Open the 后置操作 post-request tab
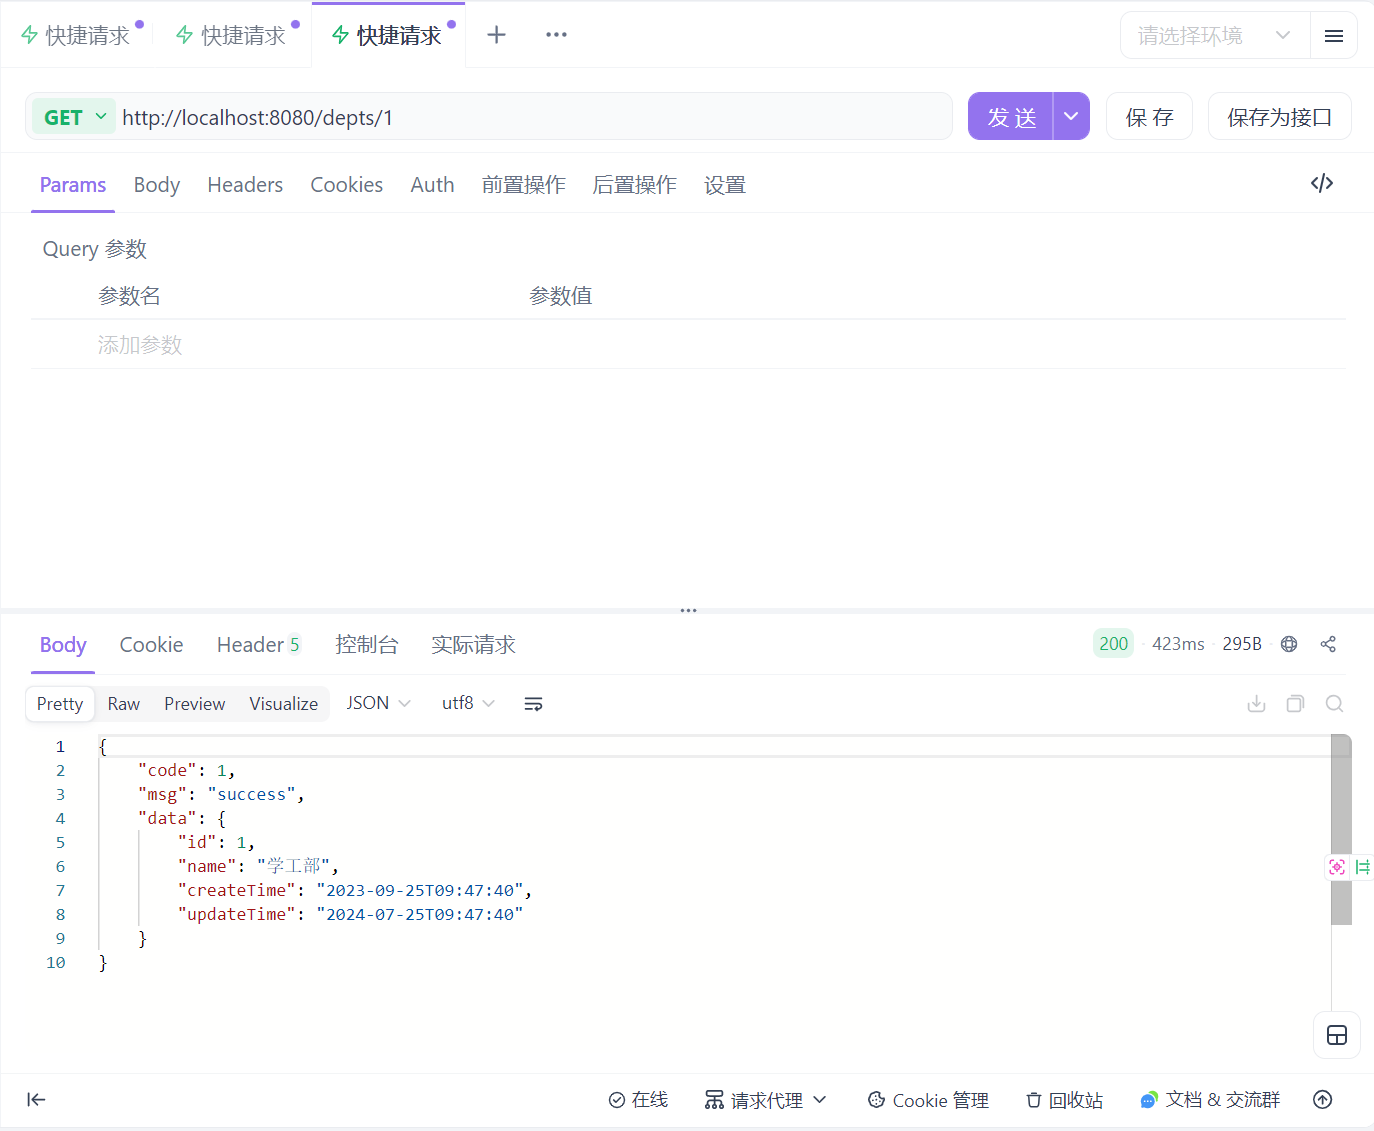Image resolution: width=1374 pixels, height=1131 pixels. (x=635, y=185)
